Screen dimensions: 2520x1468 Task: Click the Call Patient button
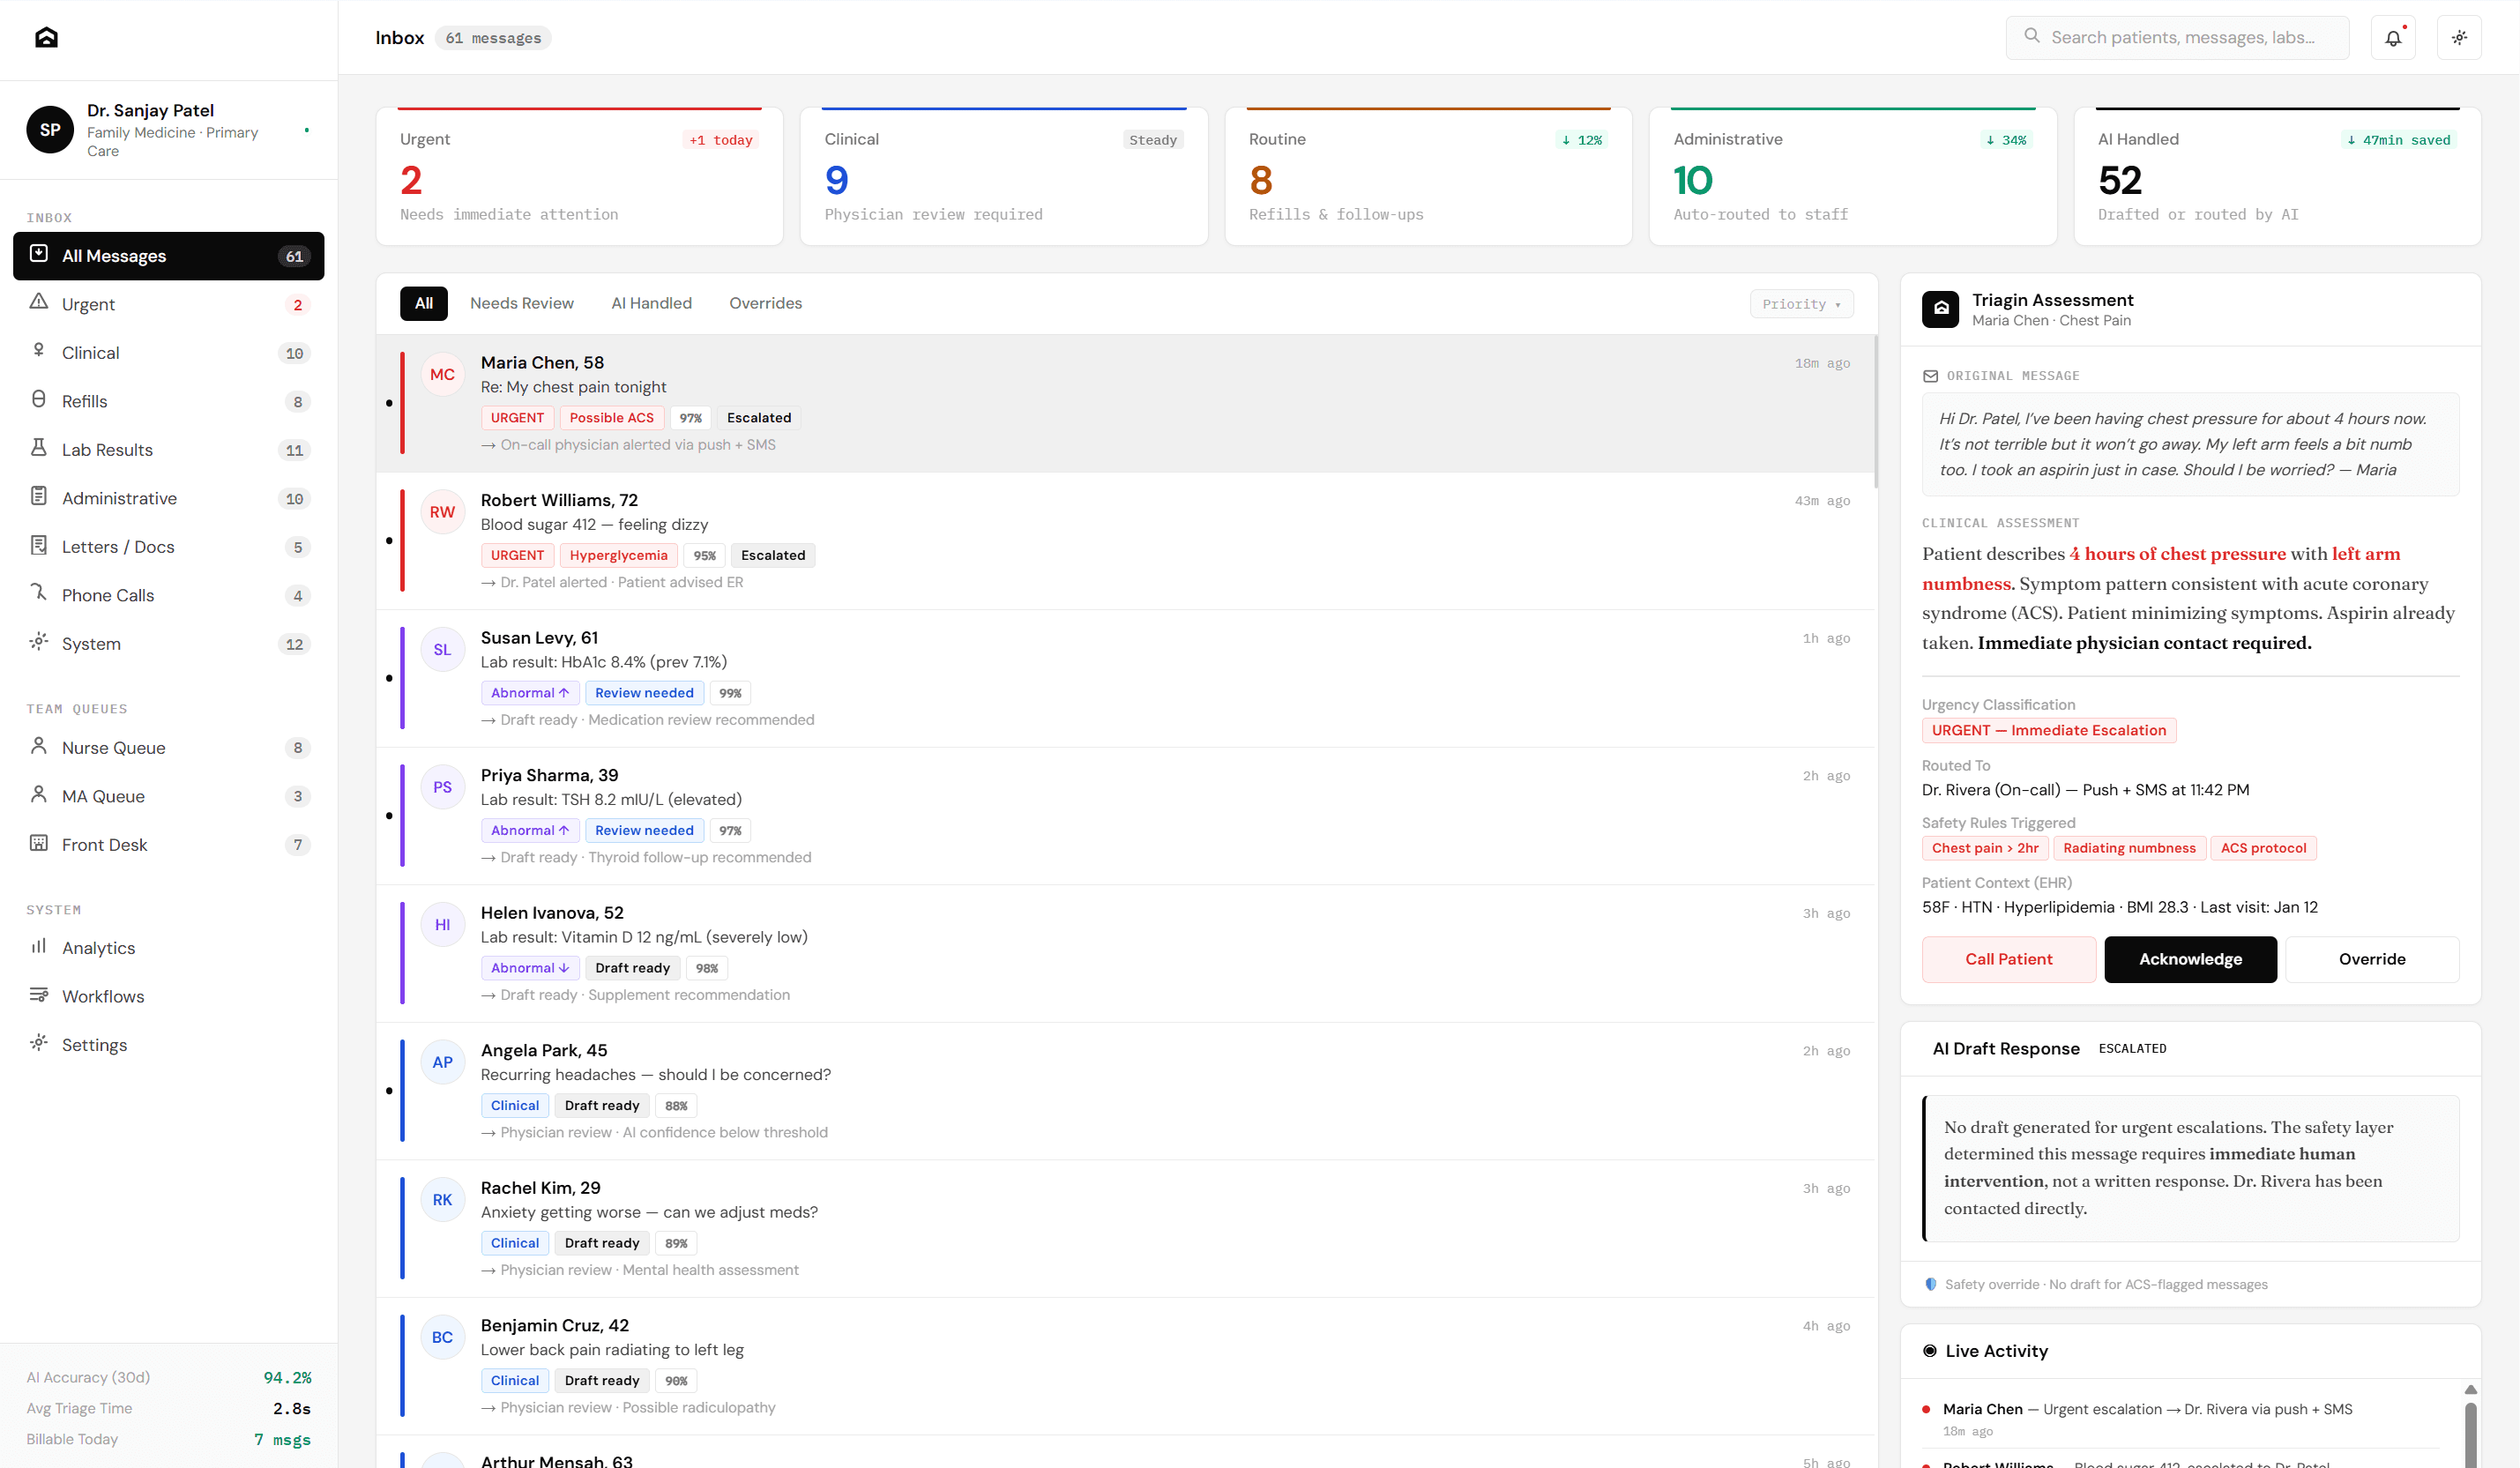click(x=2008, y=959)
